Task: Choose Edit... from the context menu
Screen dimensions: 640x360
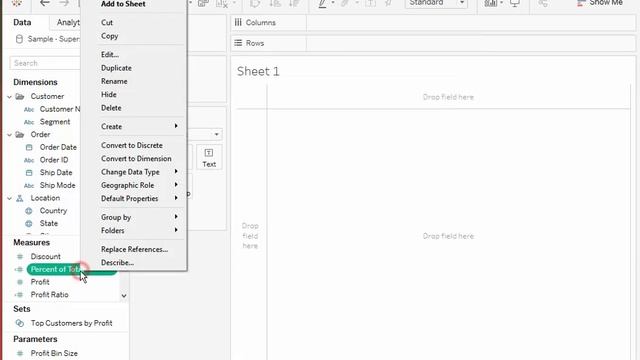Action: coord(110,54)
